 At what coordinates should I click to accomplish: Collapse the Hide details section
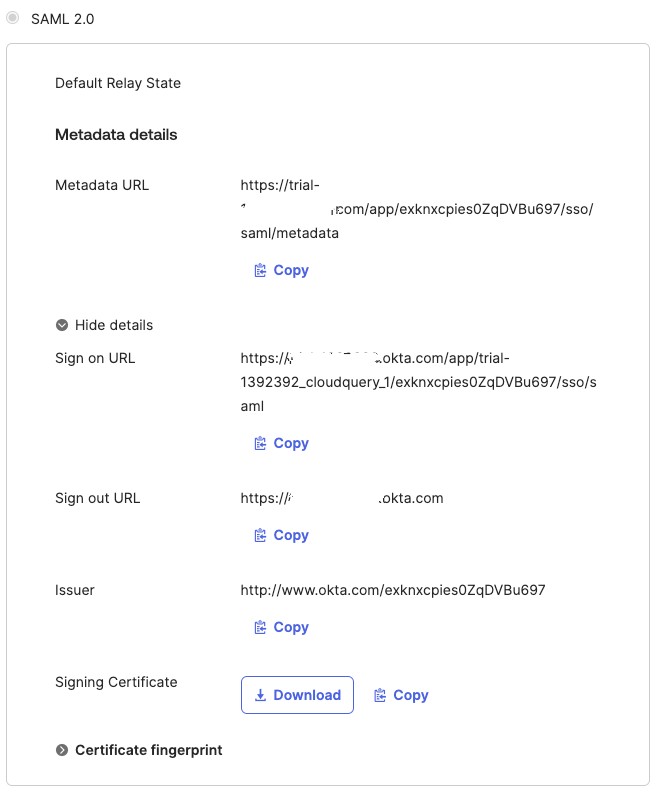point(62,325)
